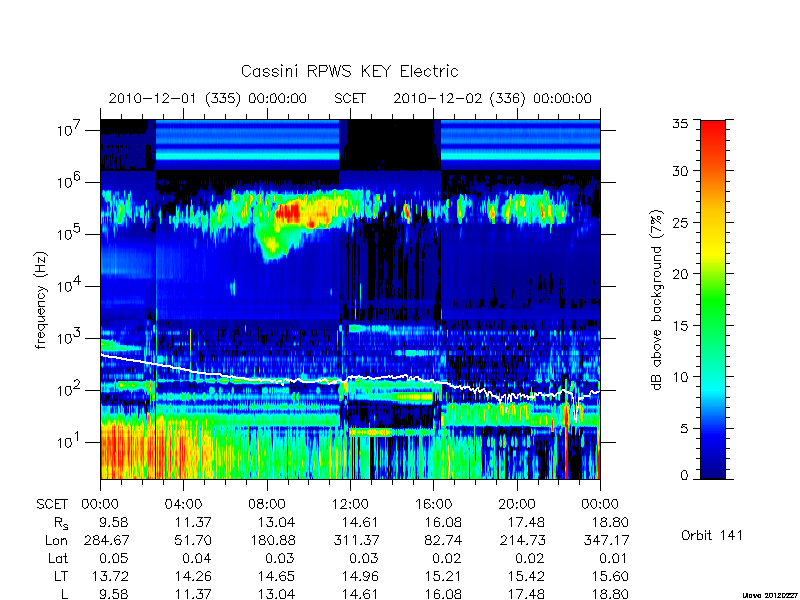Click the "25" color bar tick value
Screen dimensions: 800x600
[x=681, y=222]
